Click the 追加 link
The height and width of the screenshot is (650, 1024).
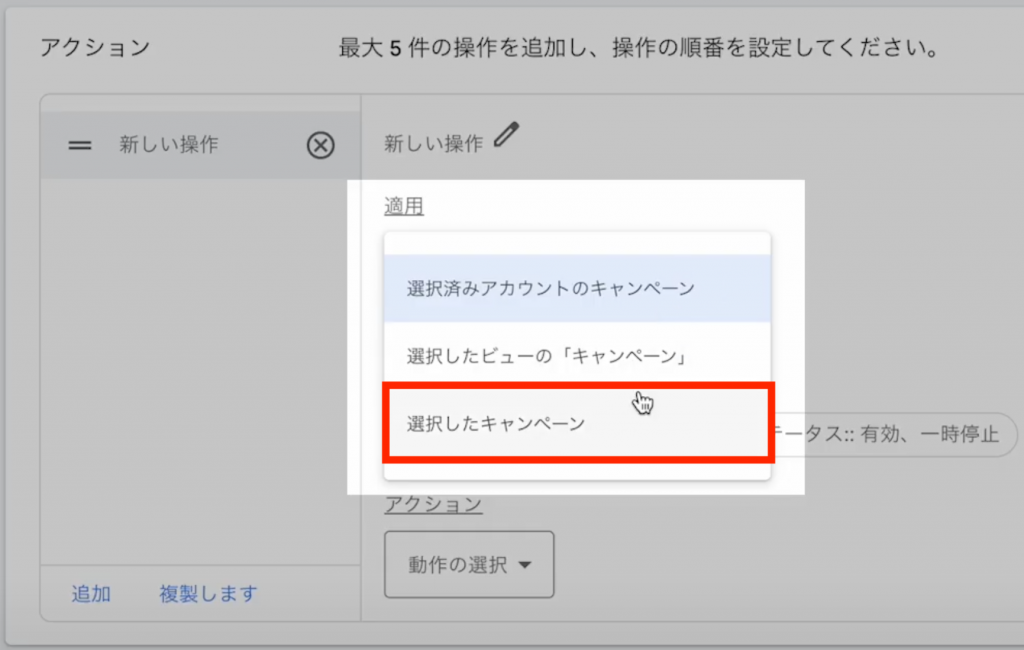pos(91,593)
